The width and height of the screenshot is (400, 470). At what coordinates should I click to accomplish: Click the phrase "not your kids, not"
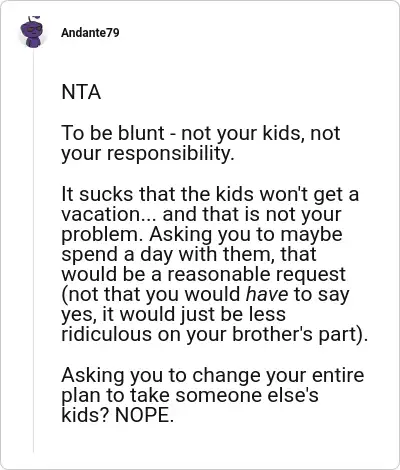coord(261,133)
